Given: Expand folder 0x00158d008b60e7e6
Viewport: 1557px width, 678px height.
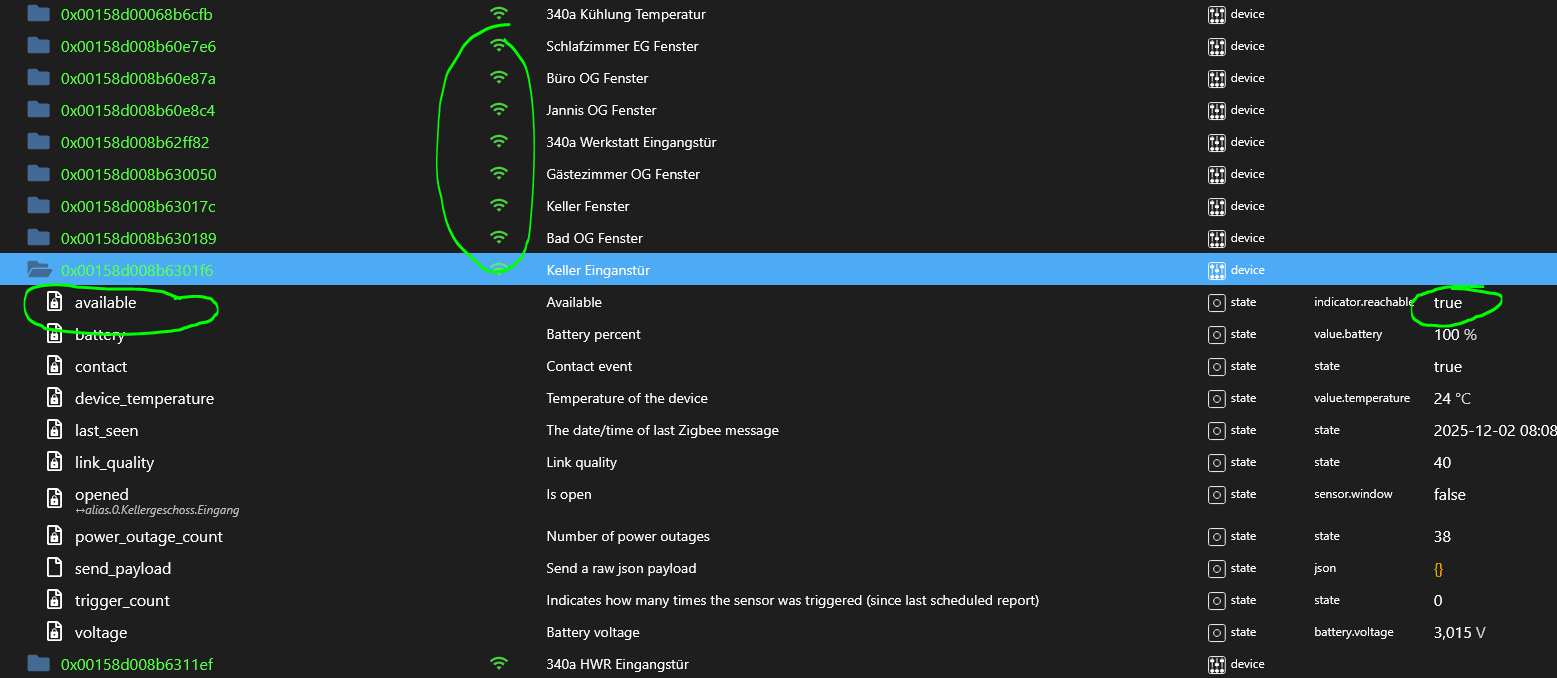Looking at the screenshot, I should pyautogui.click(x=39, y=46).
